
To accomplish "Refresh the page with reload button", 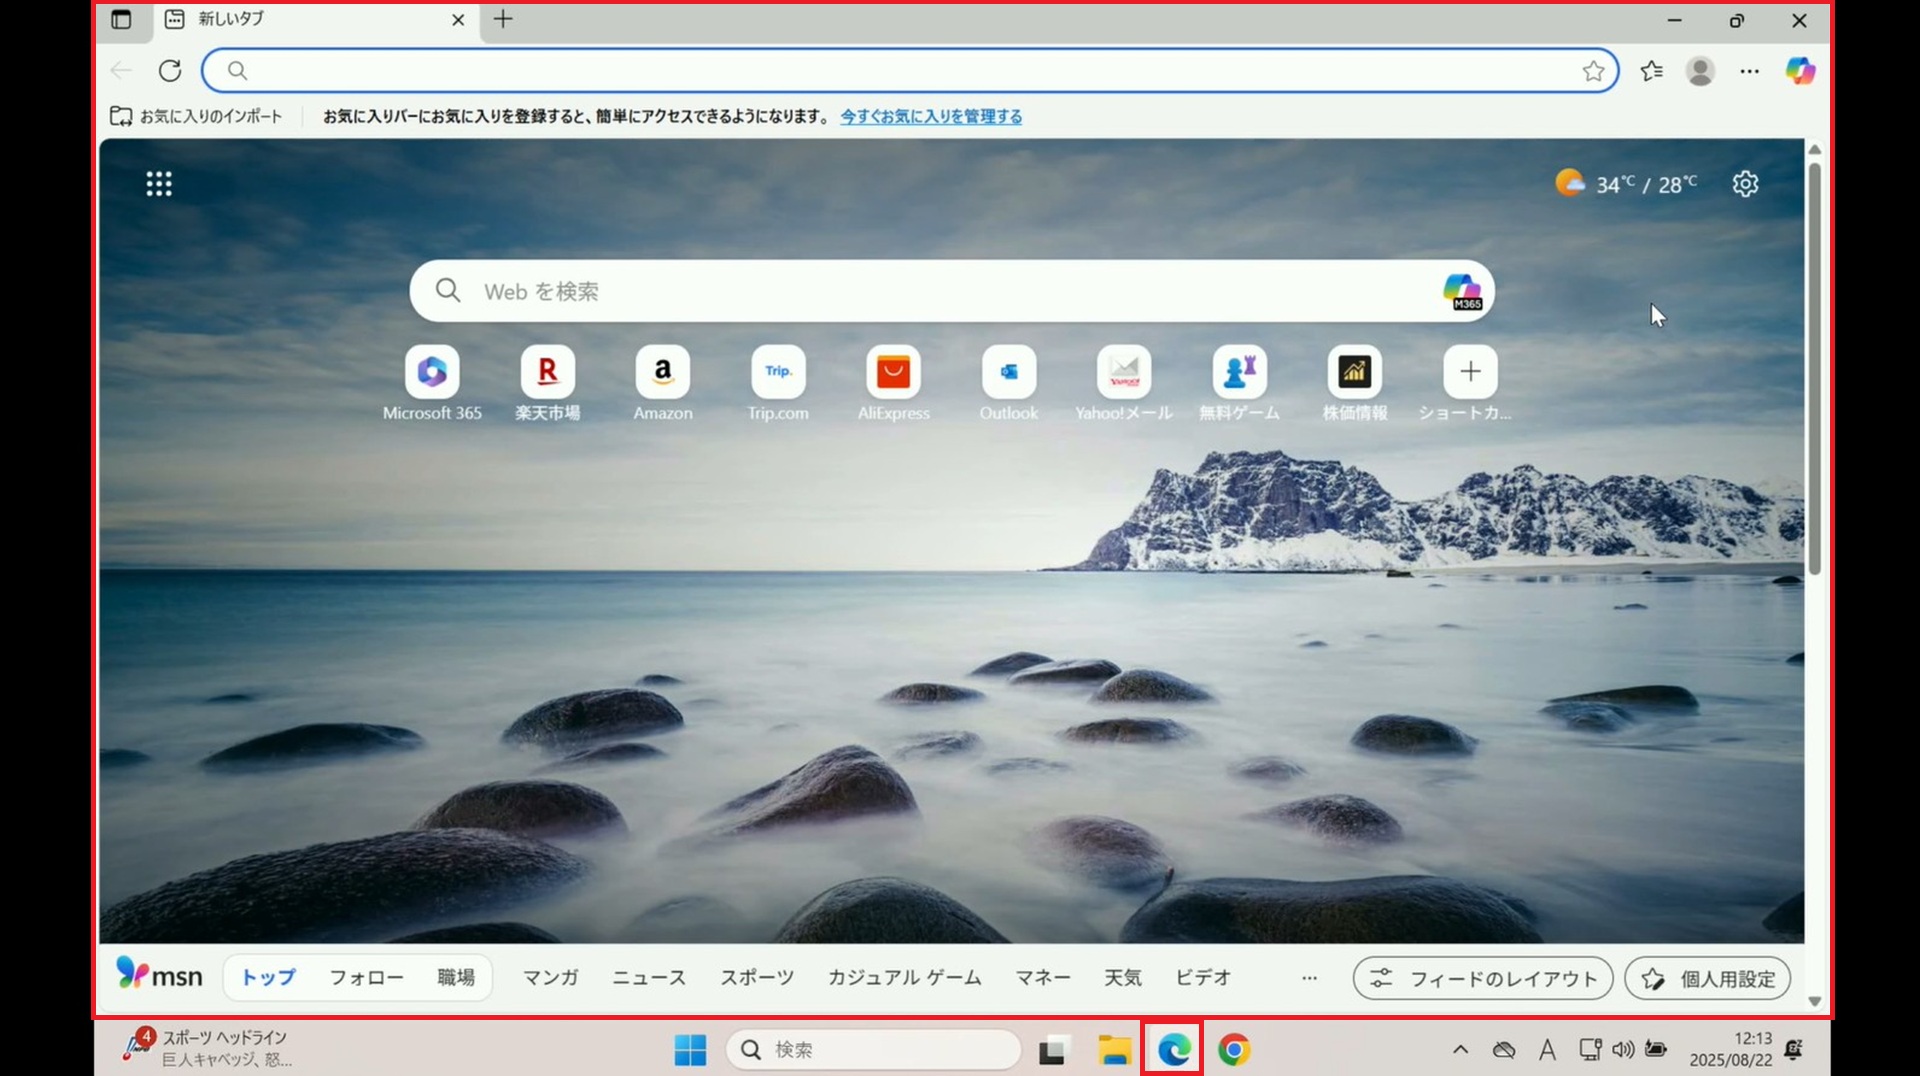I will click(170, 71).
